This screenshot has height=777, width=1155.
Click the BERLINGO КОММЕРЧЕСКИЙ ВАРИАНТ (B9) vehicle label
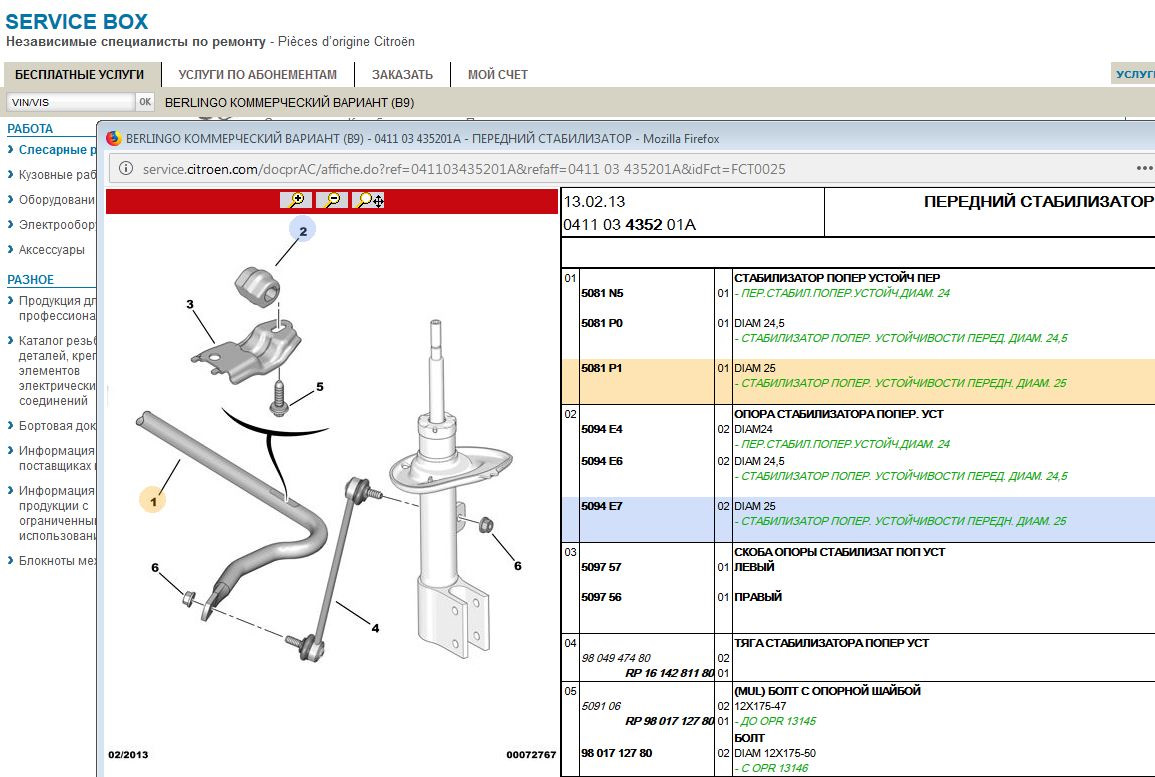289,102
